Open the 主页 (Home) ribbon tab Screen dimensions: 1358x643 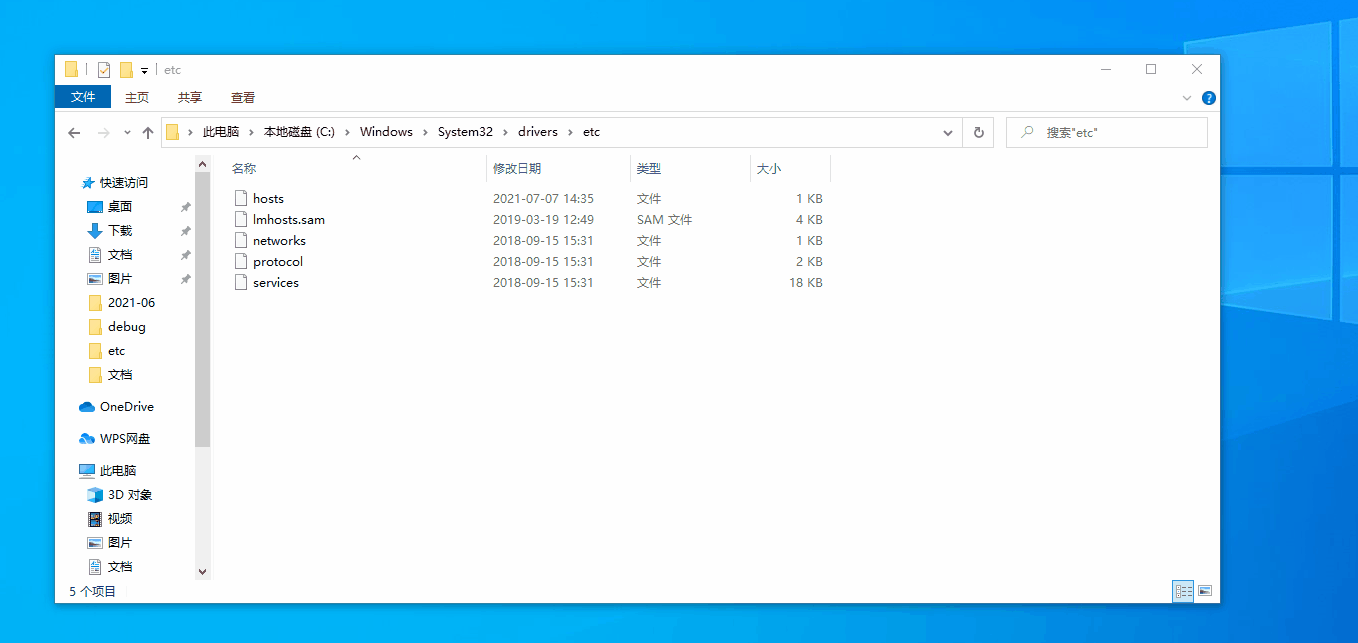137,97
